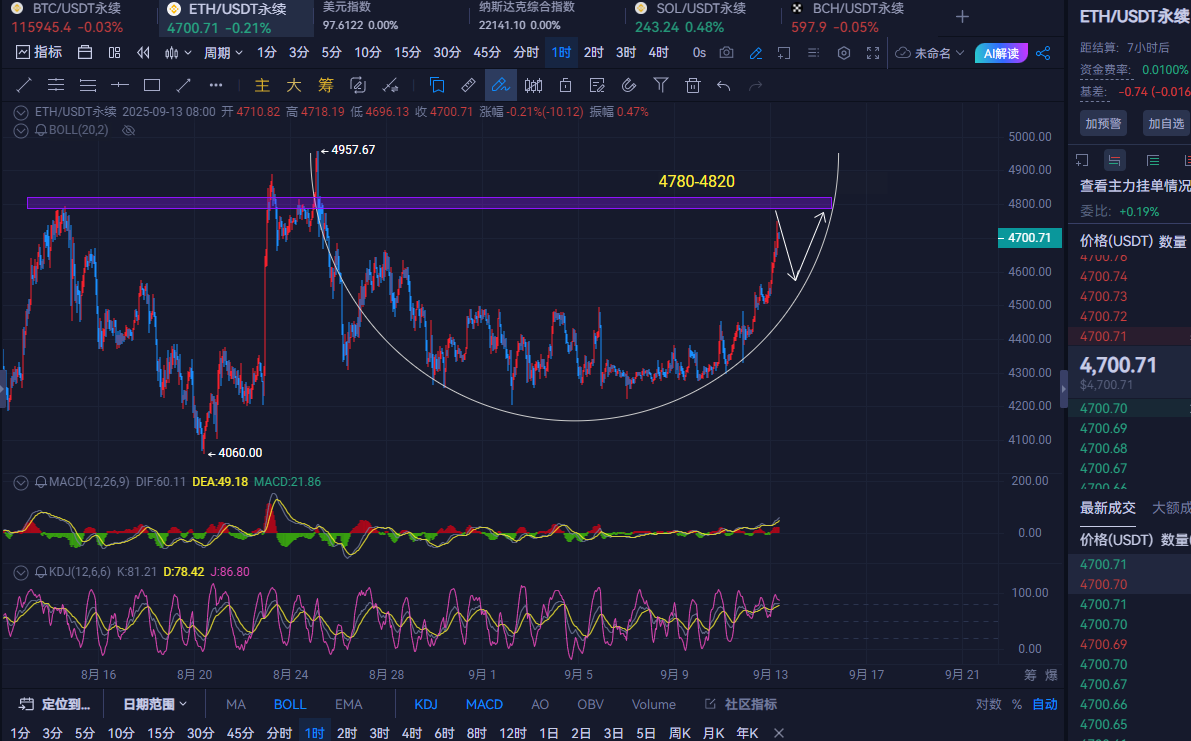Click the 加预警 alert button
The width and height of the screenshot is (1191, 741).
[x=1104, y=123]
